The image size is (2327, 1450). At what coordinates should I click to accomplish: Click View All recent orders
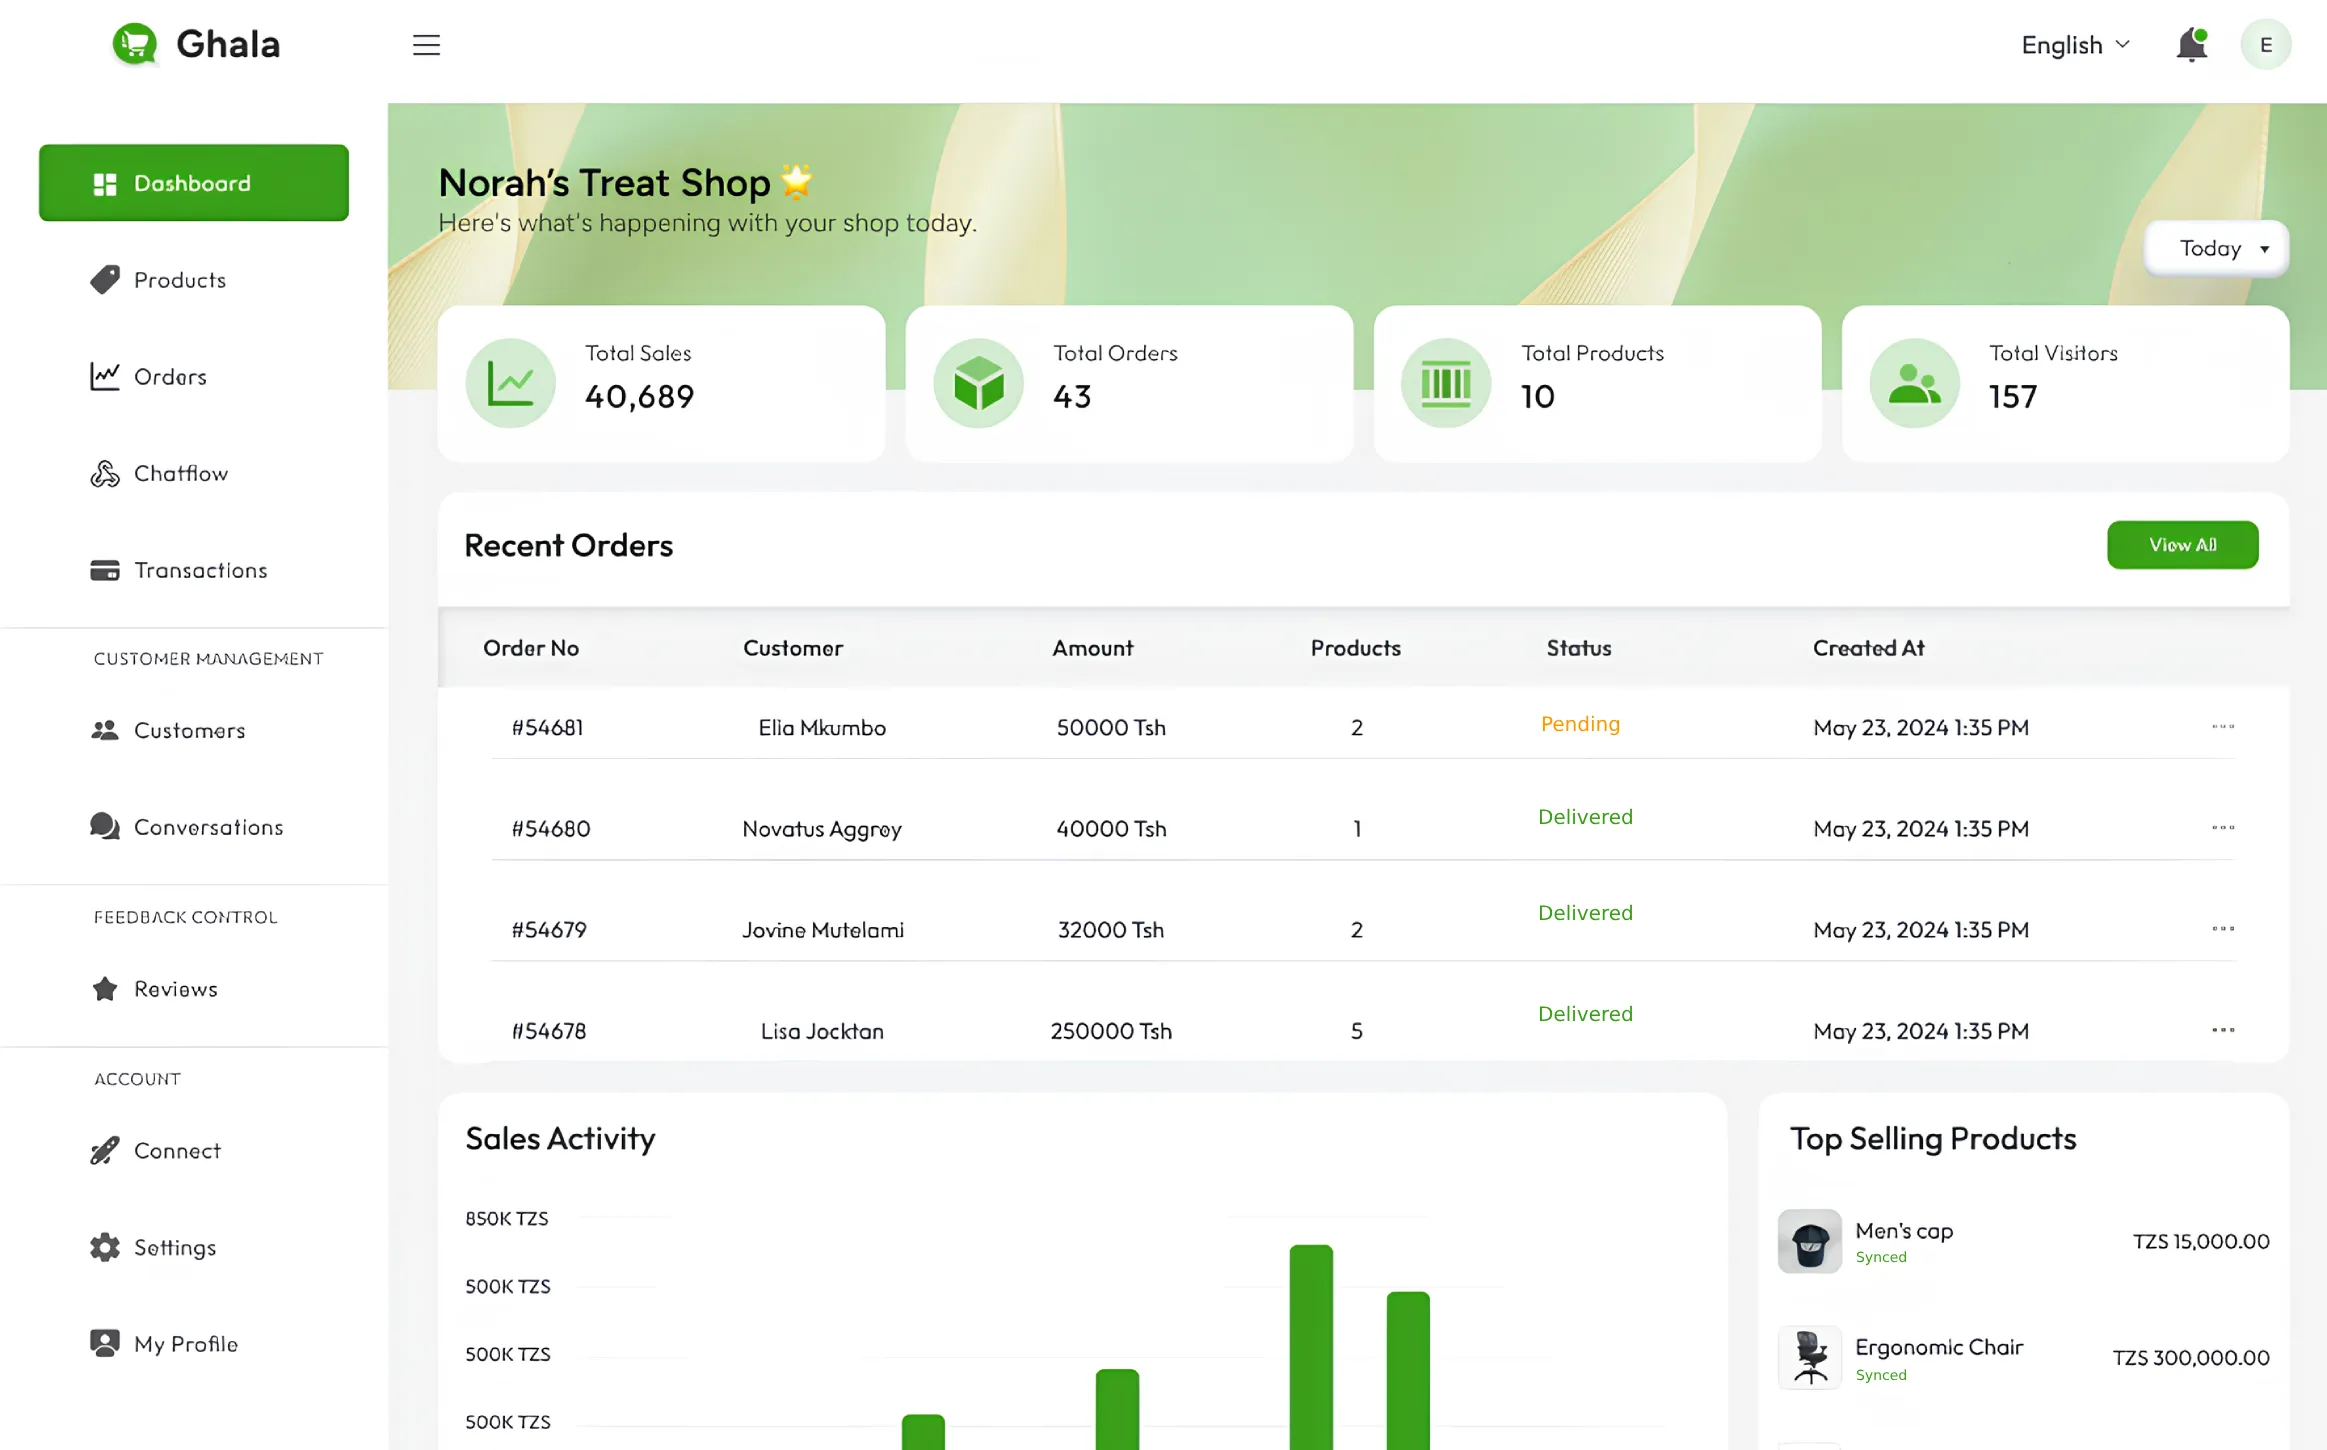[x=2182, y=545]
